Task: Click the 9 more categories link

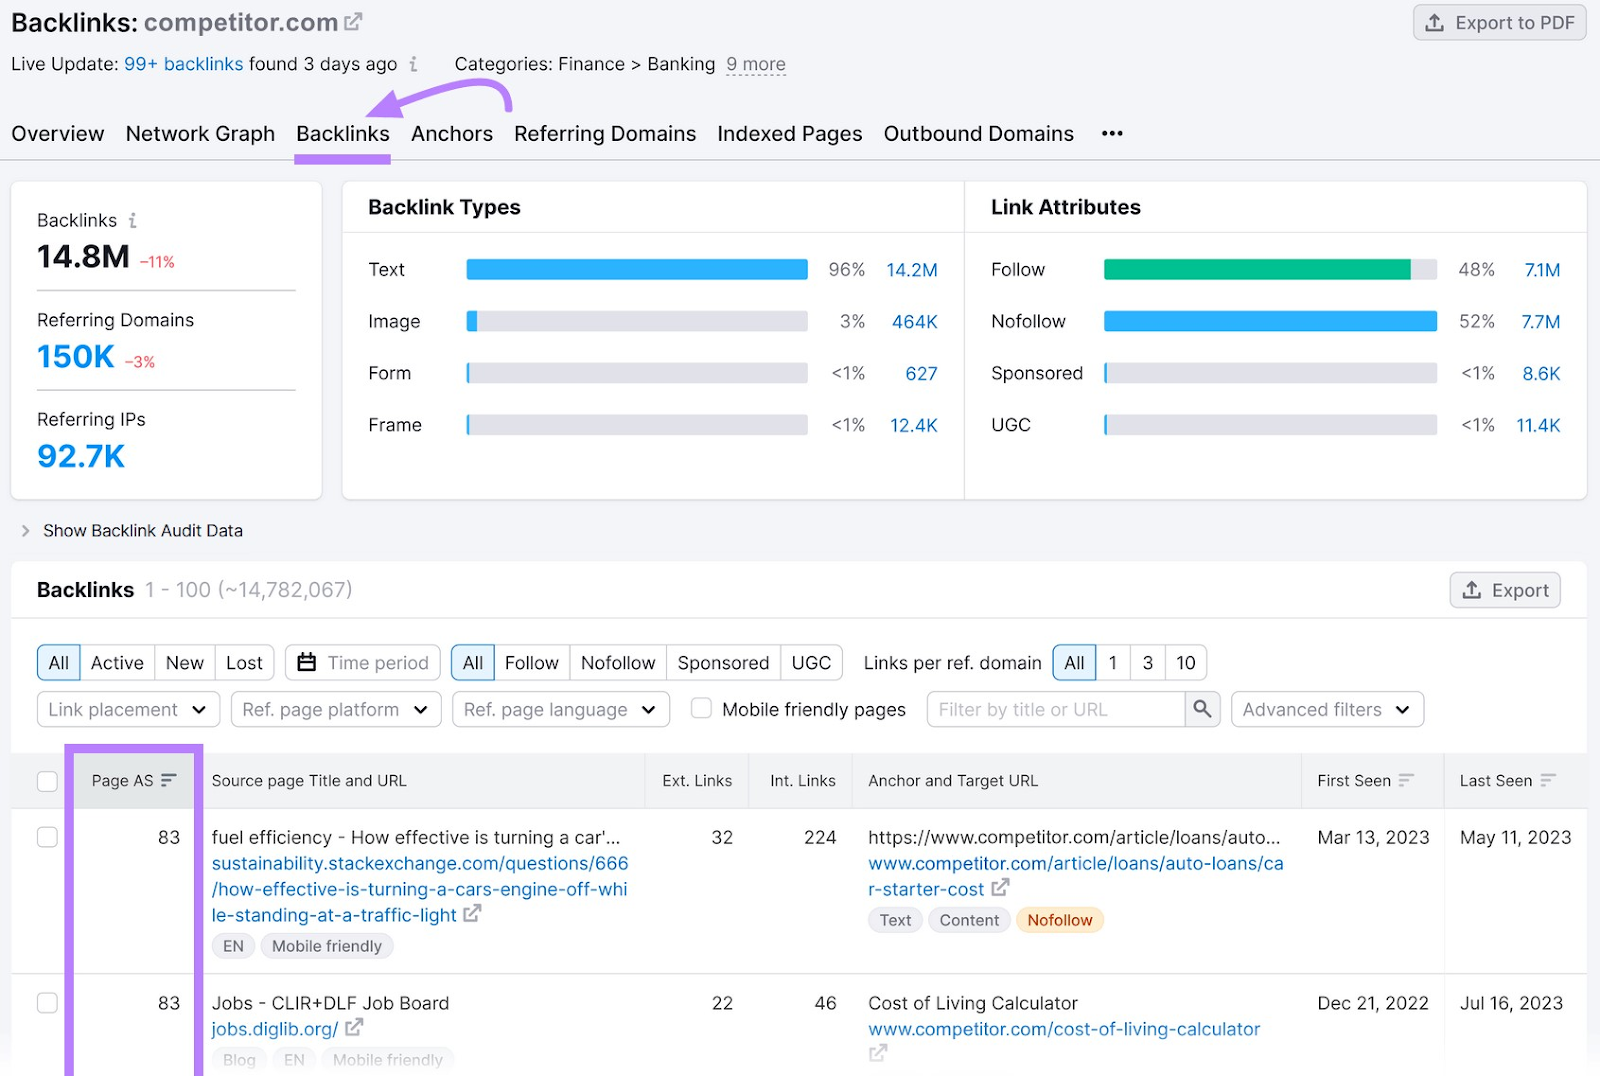Action: (756, 64)
